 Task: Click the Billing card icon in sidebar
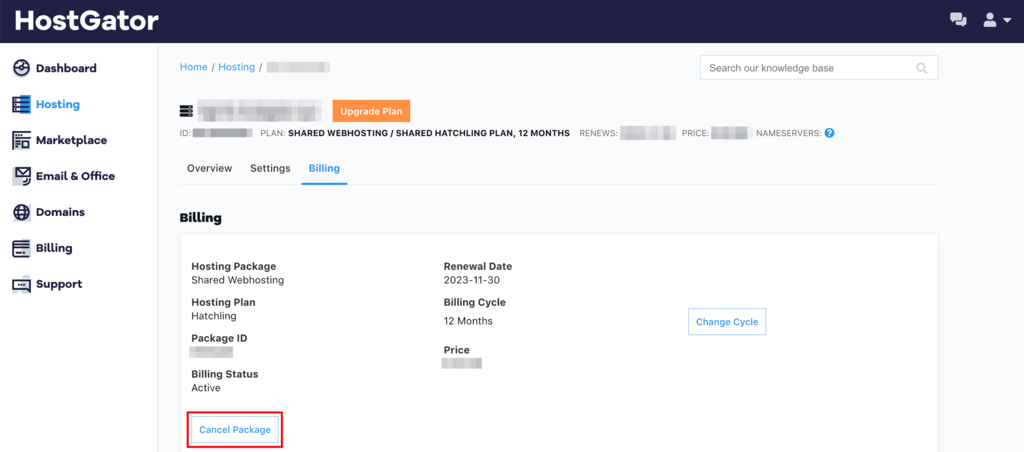[x=21, y=248]
